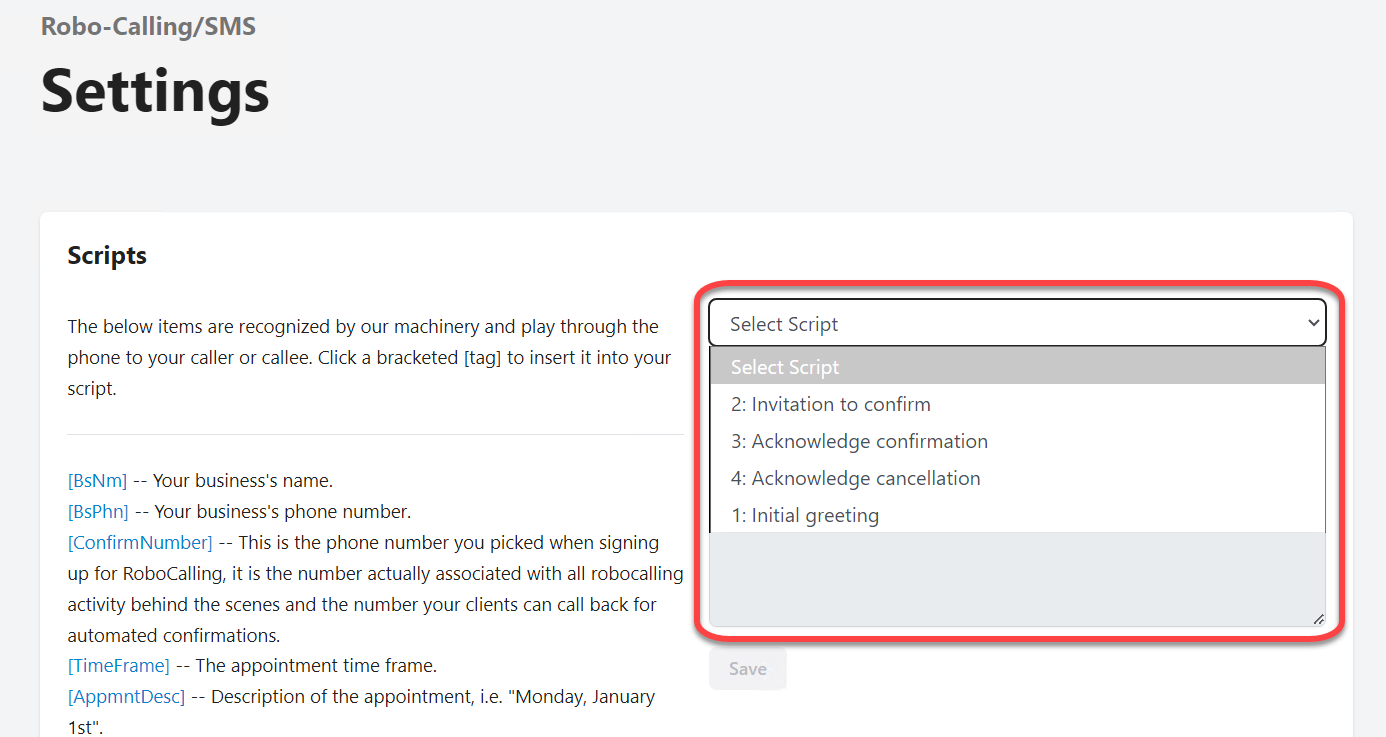Click the [AppmntDesc] appointment description tag
Screen dimensions: 1386x737
coord(126,696)
